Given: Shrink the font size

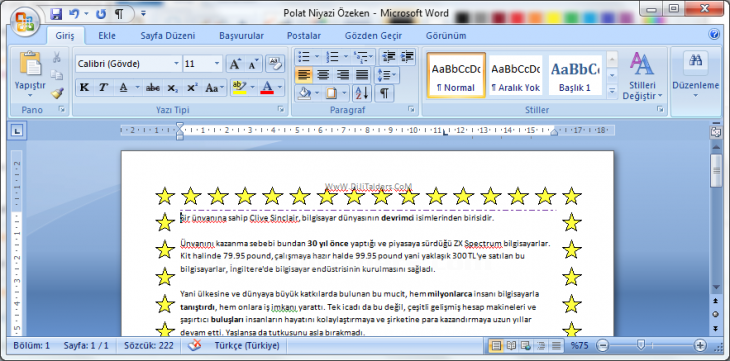Looking at the screenshot, I should [x=253, y=64].
